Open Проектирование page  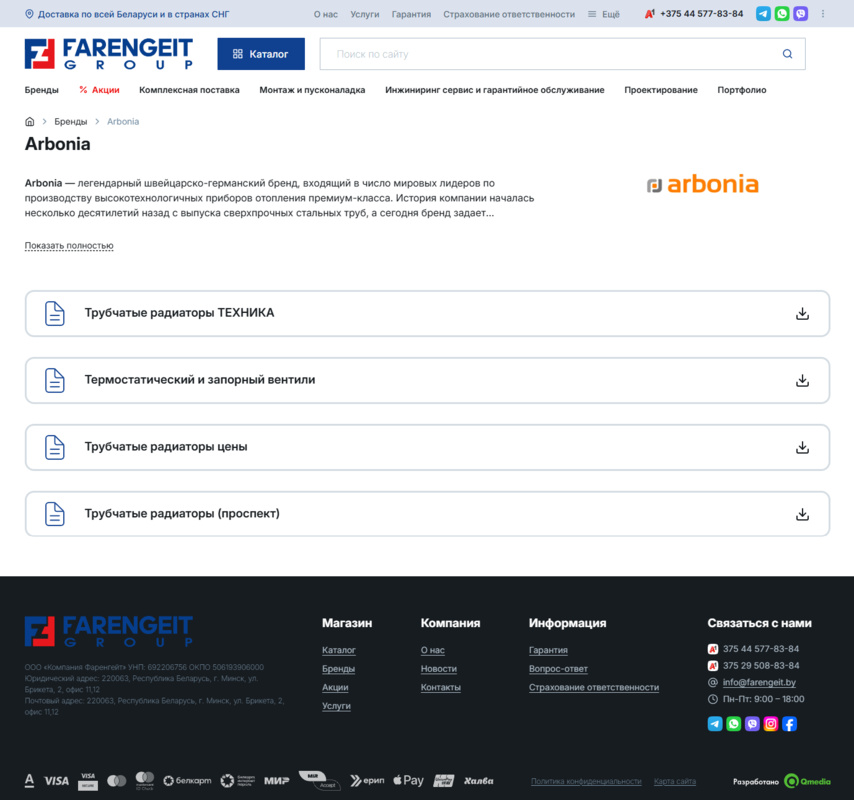(661, 90)
